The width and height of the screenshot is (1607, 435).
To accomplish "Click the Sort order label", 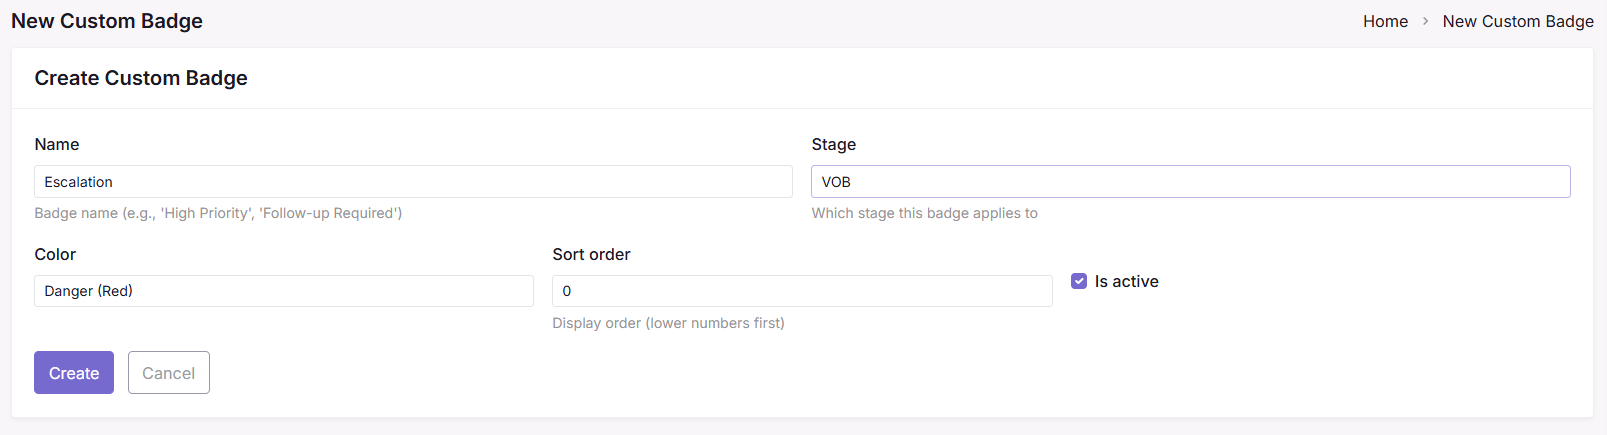I will [591, 254].
